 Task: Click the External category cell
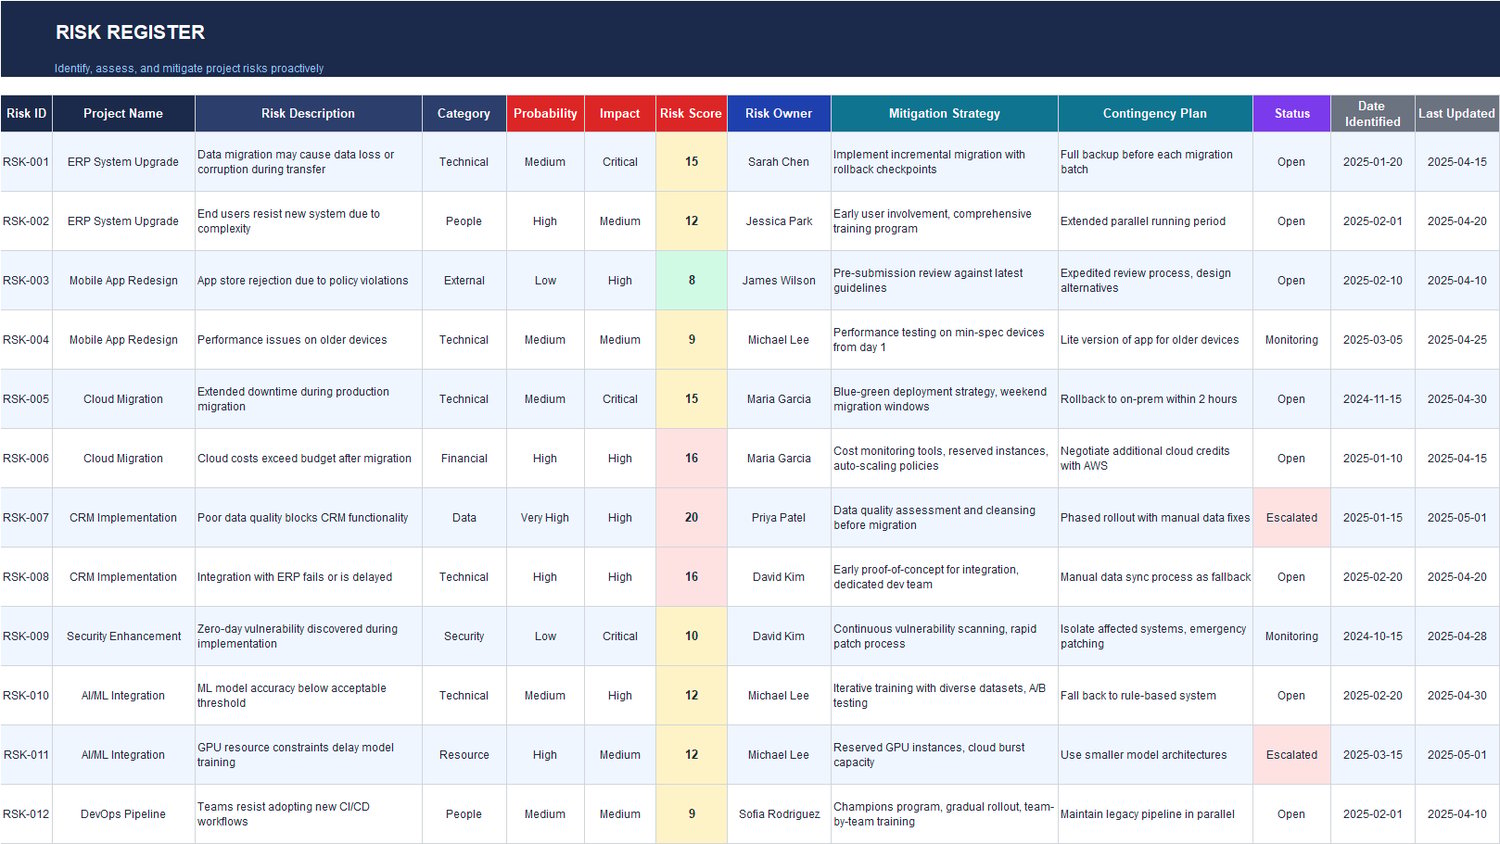(x=464, y=281)
